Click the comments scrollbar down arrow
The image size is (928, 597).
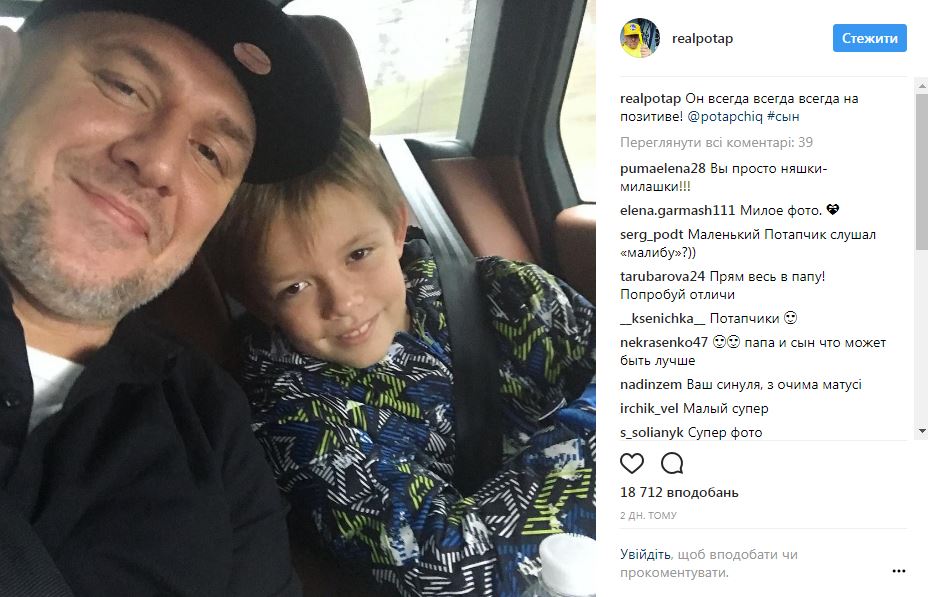pyautogui.click(x=922, y=431)
